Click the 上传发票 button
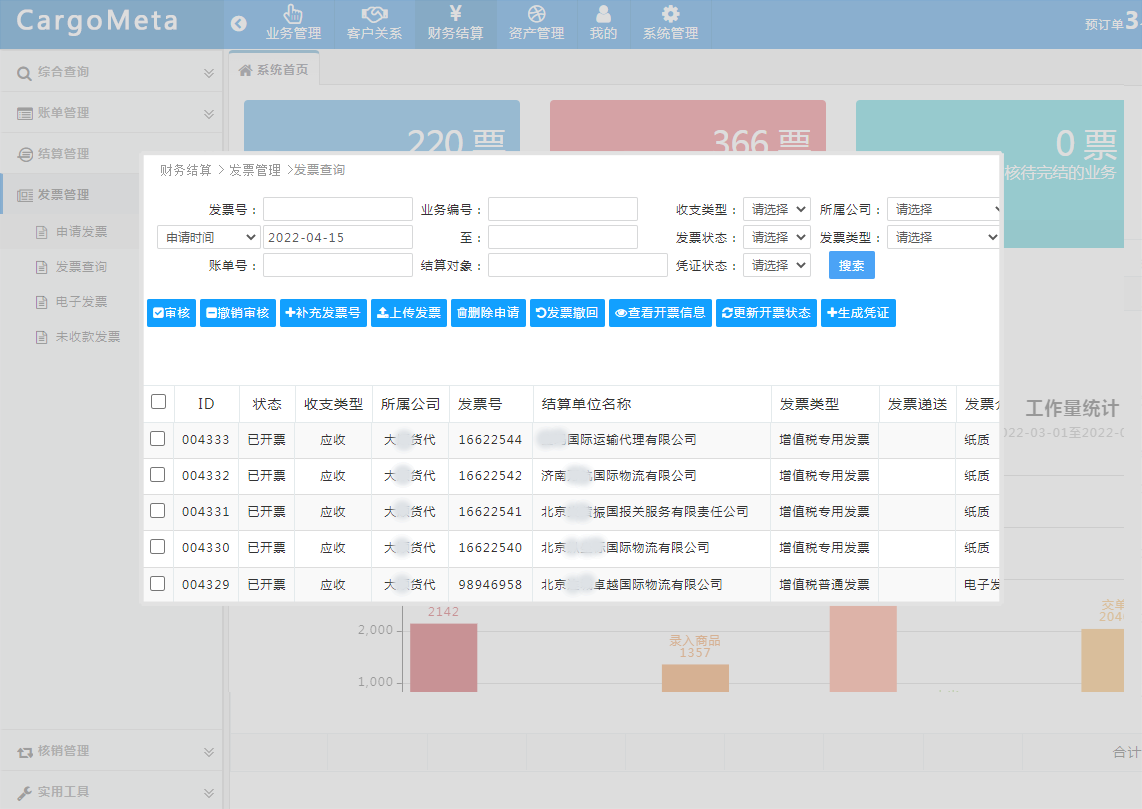 click(x=409, y=313)
